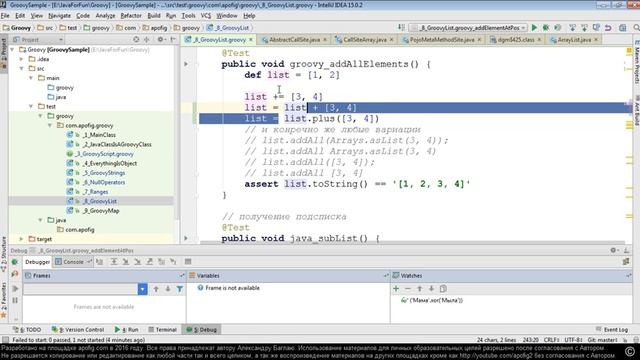
Task: Click Step Into icon in debugger toolbar
Action: (x=126, y=262)
